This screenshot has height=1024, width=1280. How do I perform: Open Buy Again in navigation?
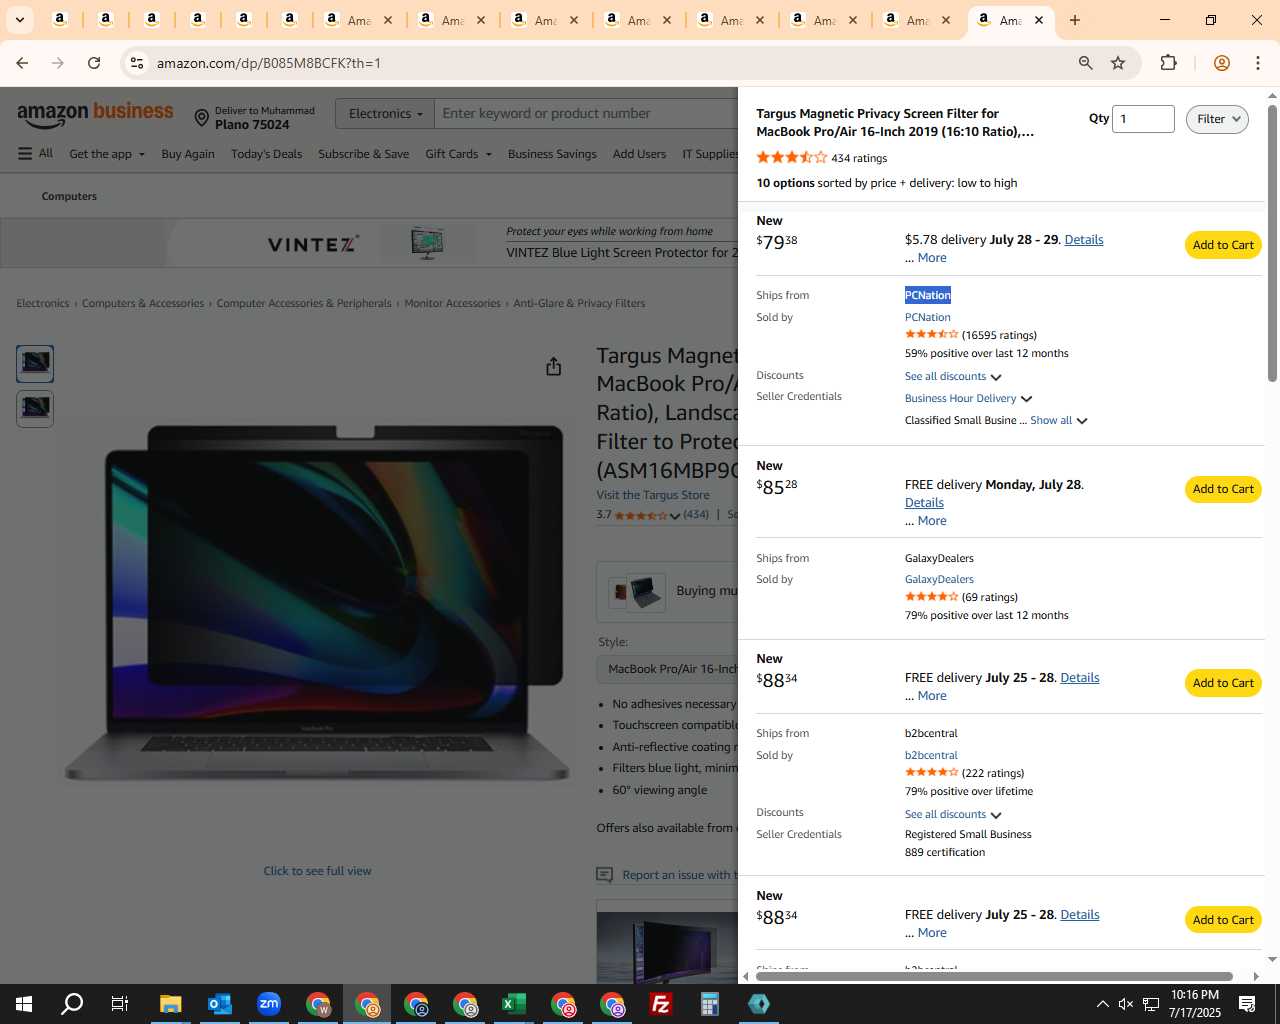coord(188,154)
